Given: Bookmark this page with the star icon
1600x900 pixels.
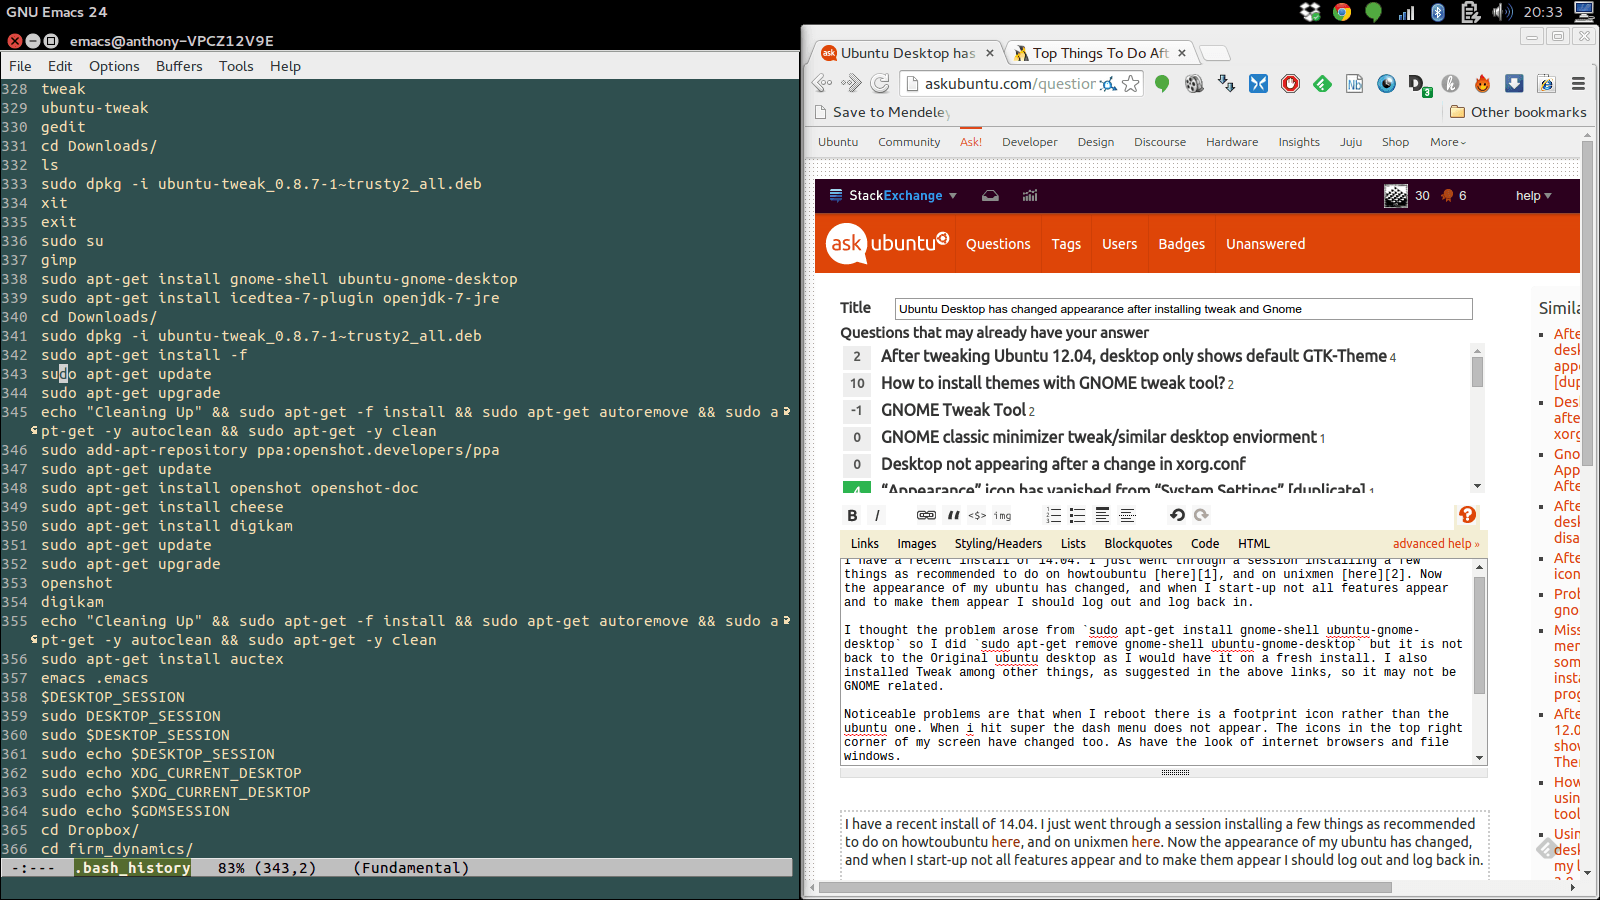Looking at the screenshot, I should (1131, 84).
